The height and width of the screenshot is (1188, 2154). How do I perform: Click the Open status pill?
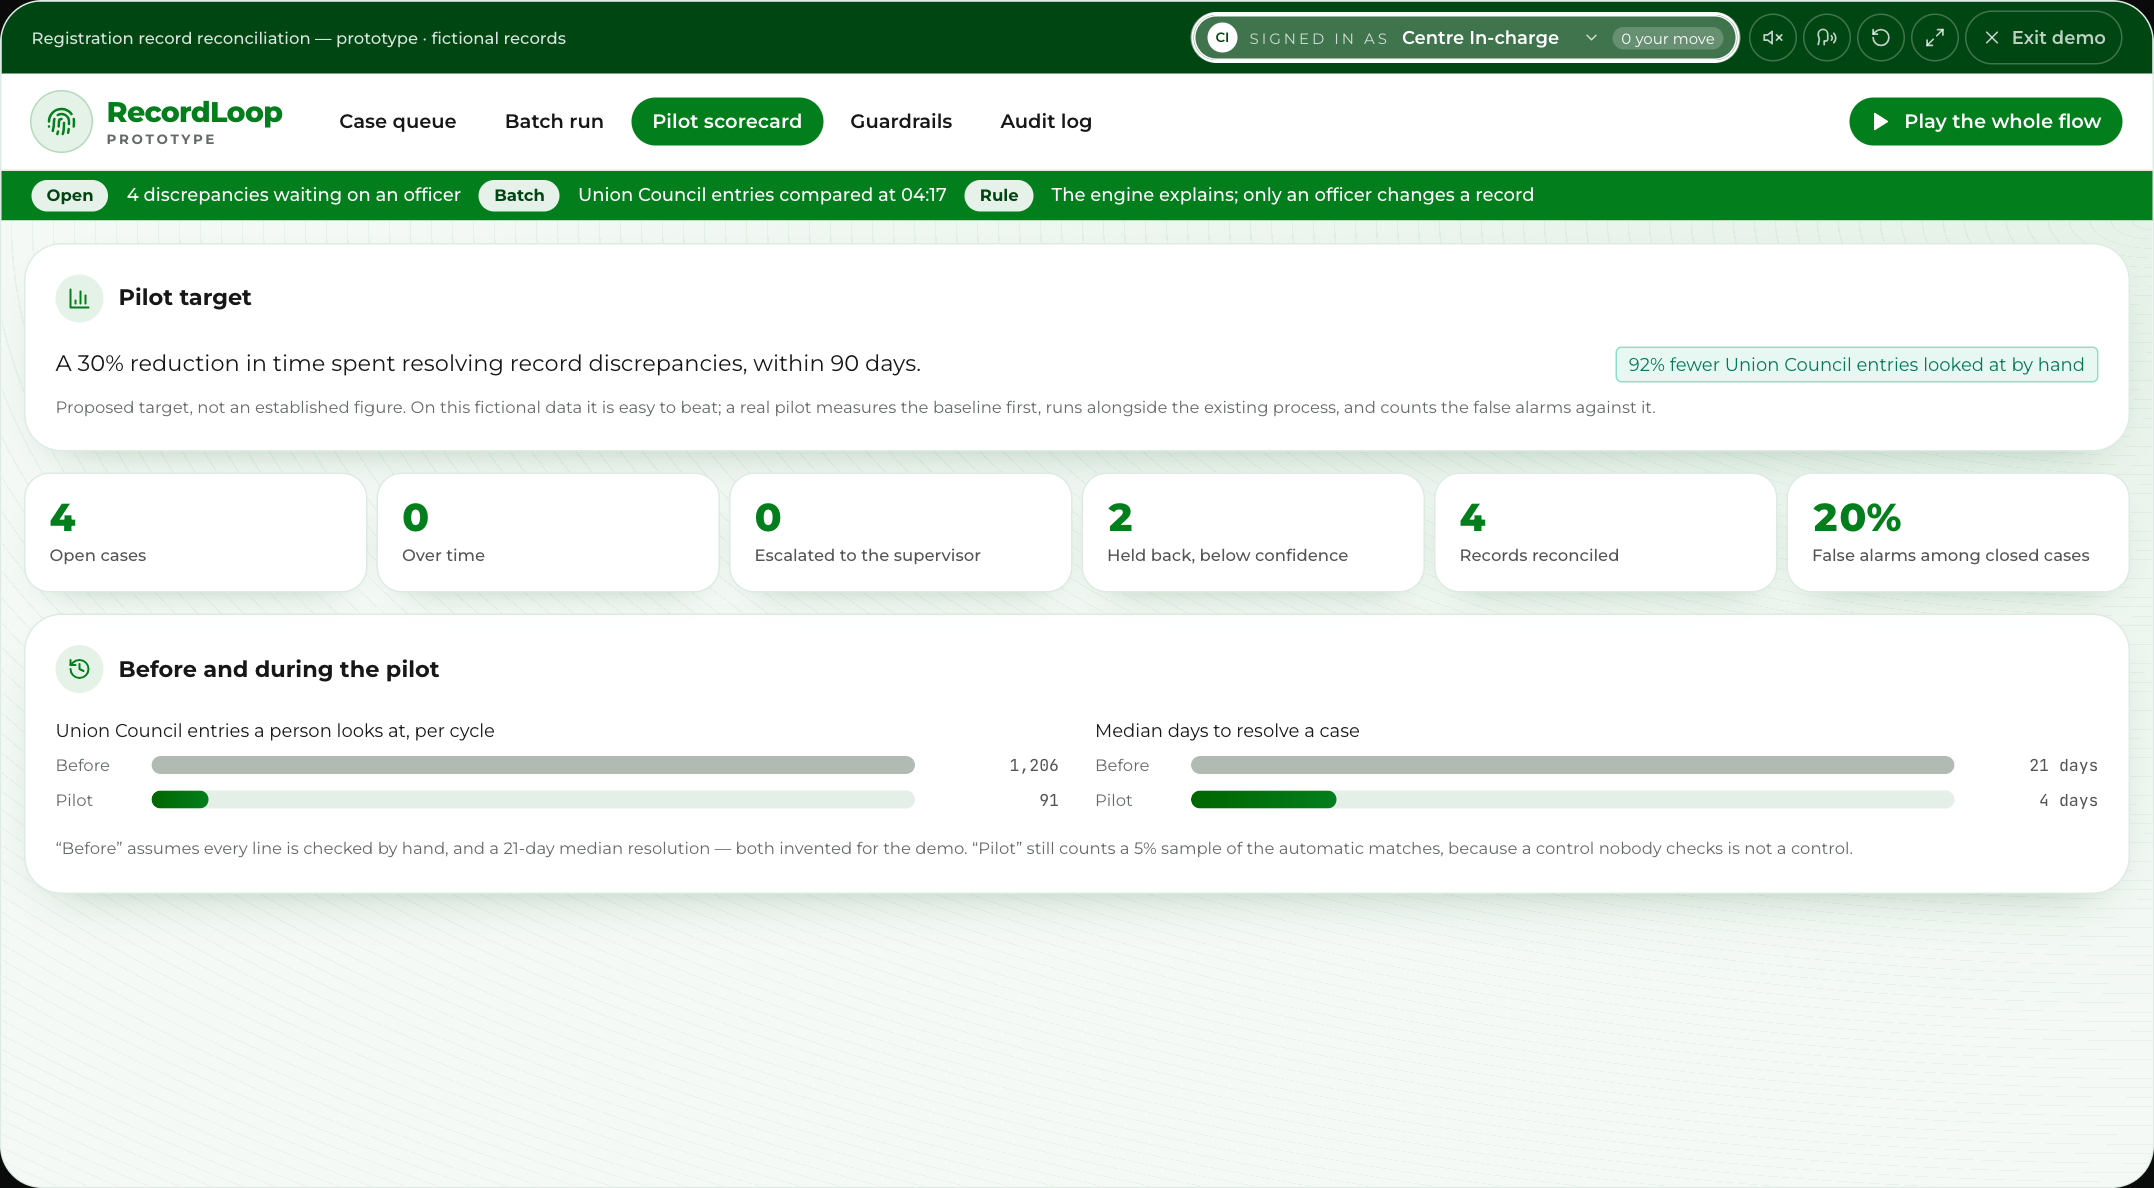70,195
